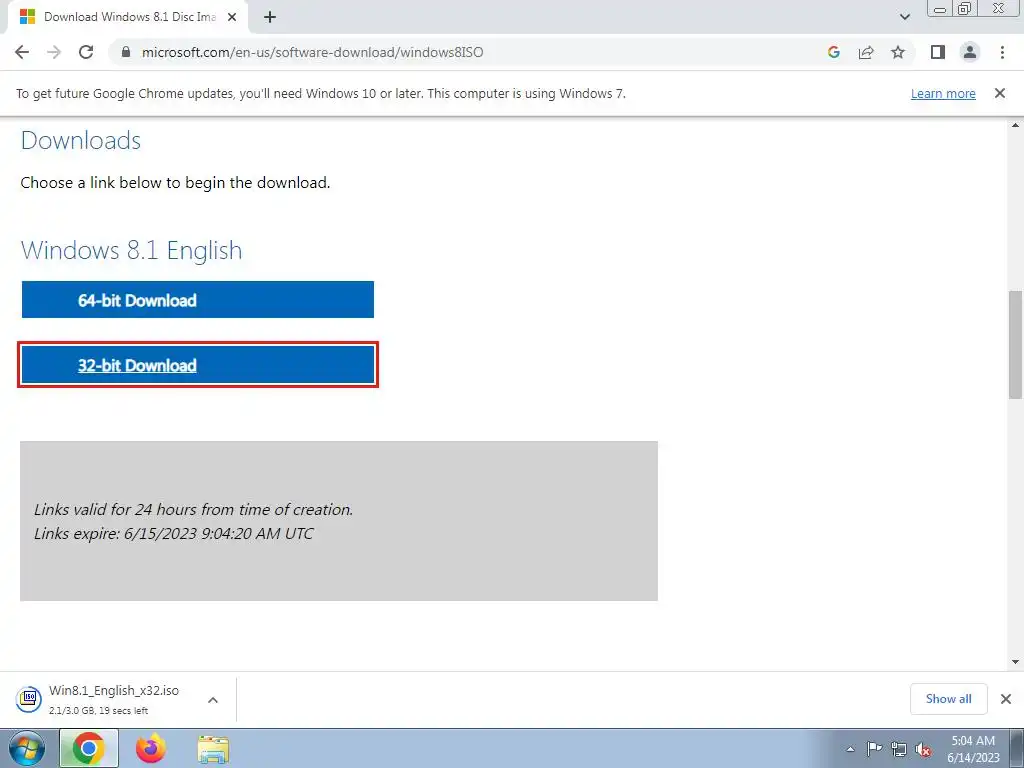Screen dimensions: 1024x768
Task: Click the Links valid for 24 hours text
Action: click(193, 509)
